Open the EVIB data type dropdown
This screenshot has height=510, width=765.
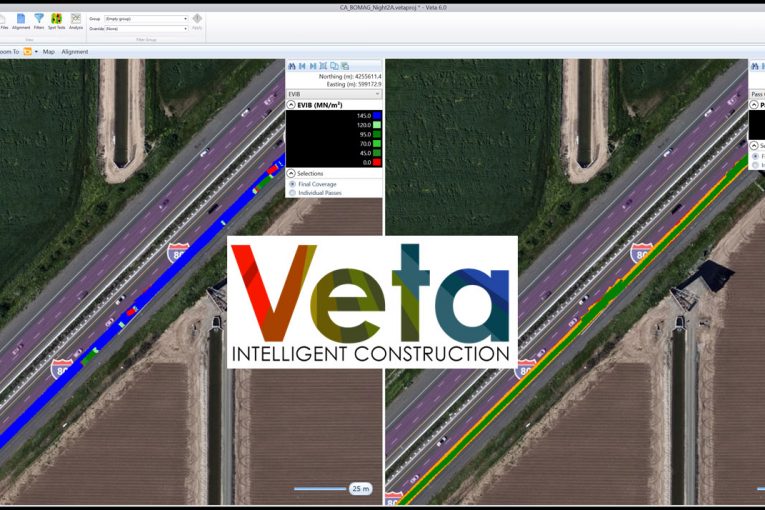tap(334, 94)
